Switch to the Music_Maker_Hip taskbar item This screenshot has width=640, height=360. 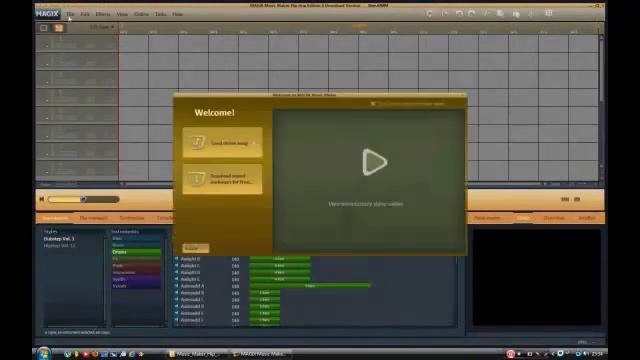click(197, 354)
